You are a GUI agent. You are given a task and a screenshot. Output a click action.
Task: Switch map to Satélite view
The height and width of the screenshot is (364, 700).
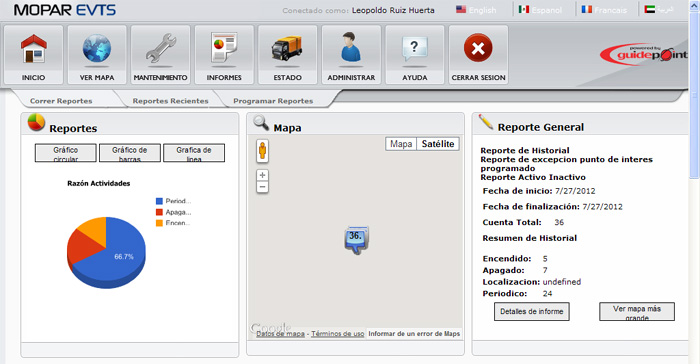[438, 144]
